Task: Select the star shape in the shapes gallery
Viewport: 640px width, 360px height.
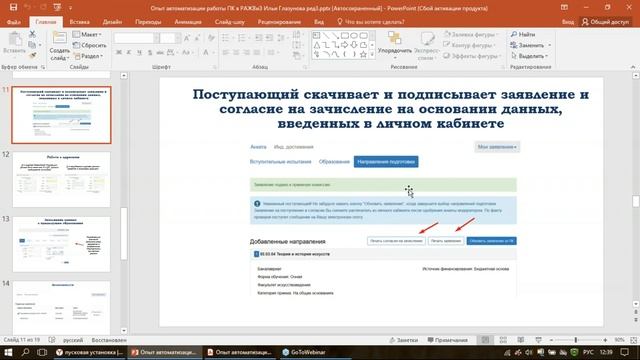Action: coord(363,54)
